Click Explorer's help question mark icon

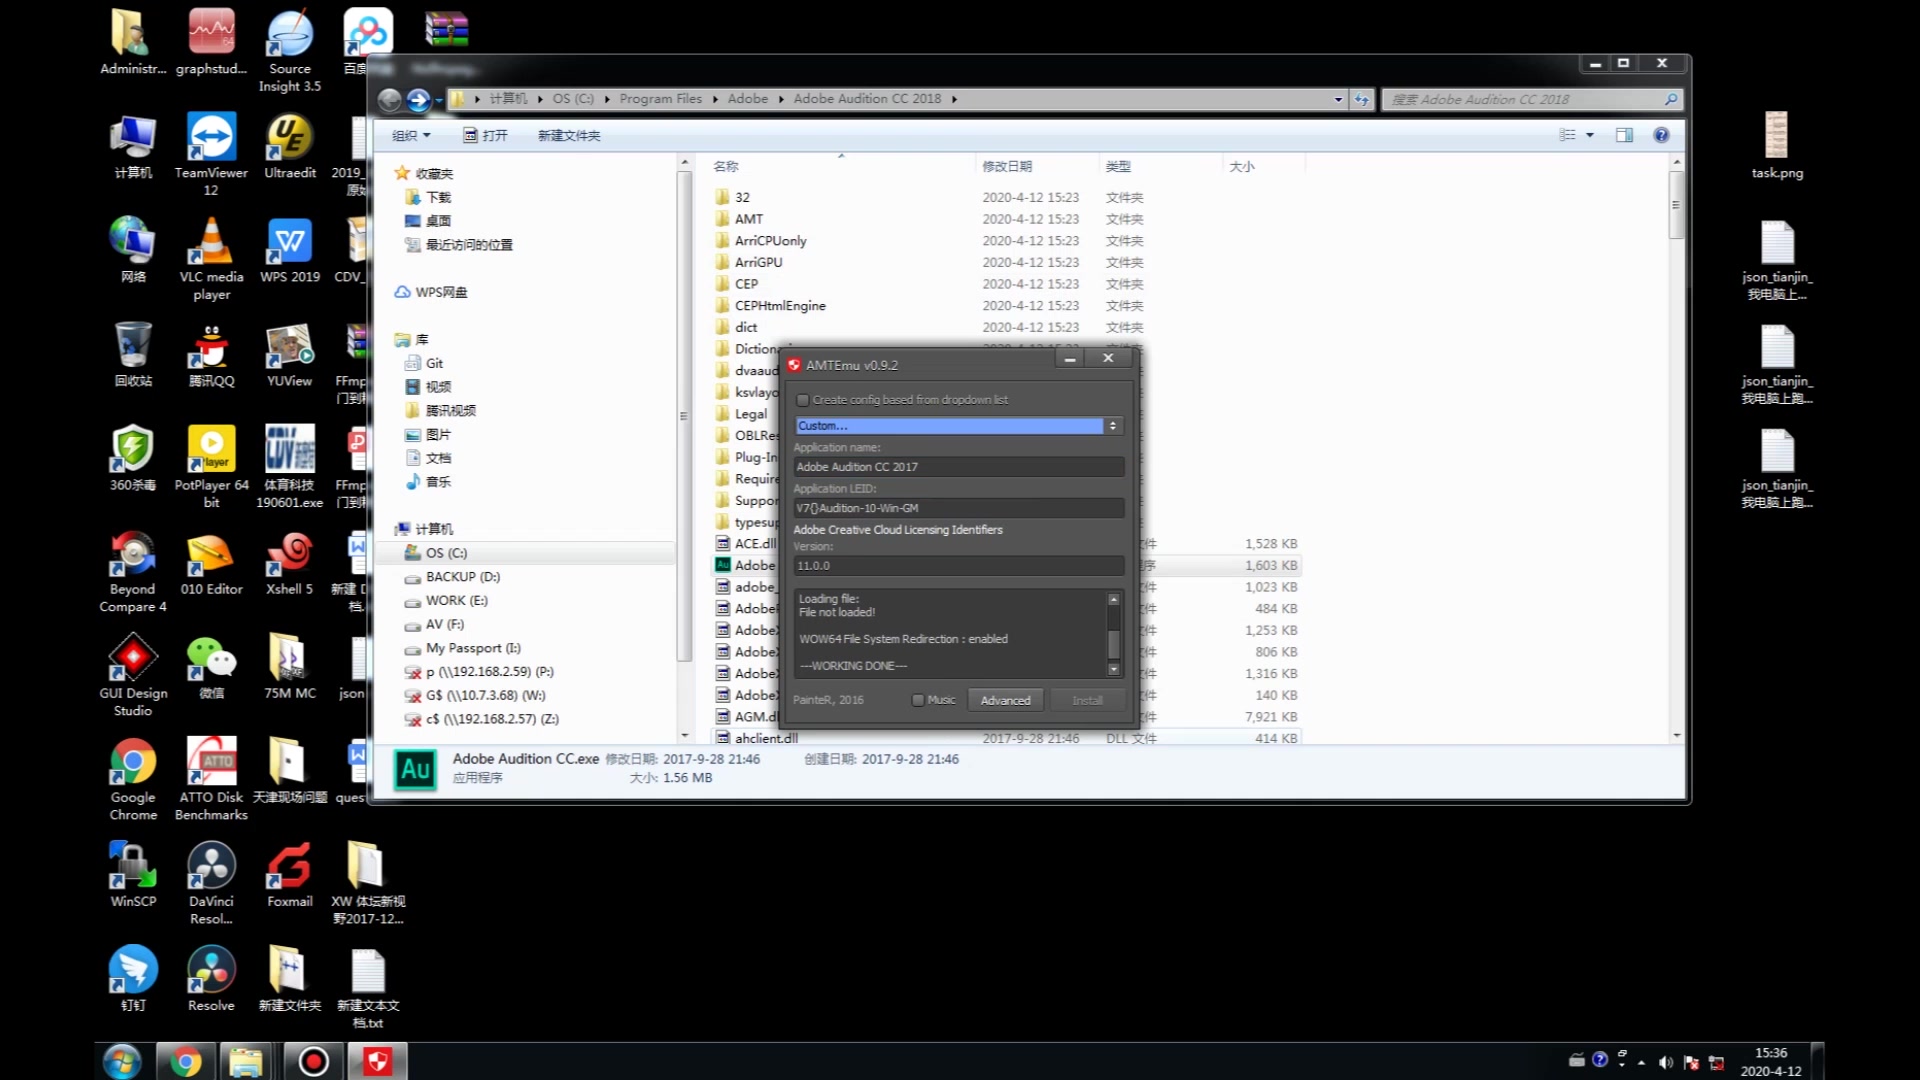tap(1661, 135)
